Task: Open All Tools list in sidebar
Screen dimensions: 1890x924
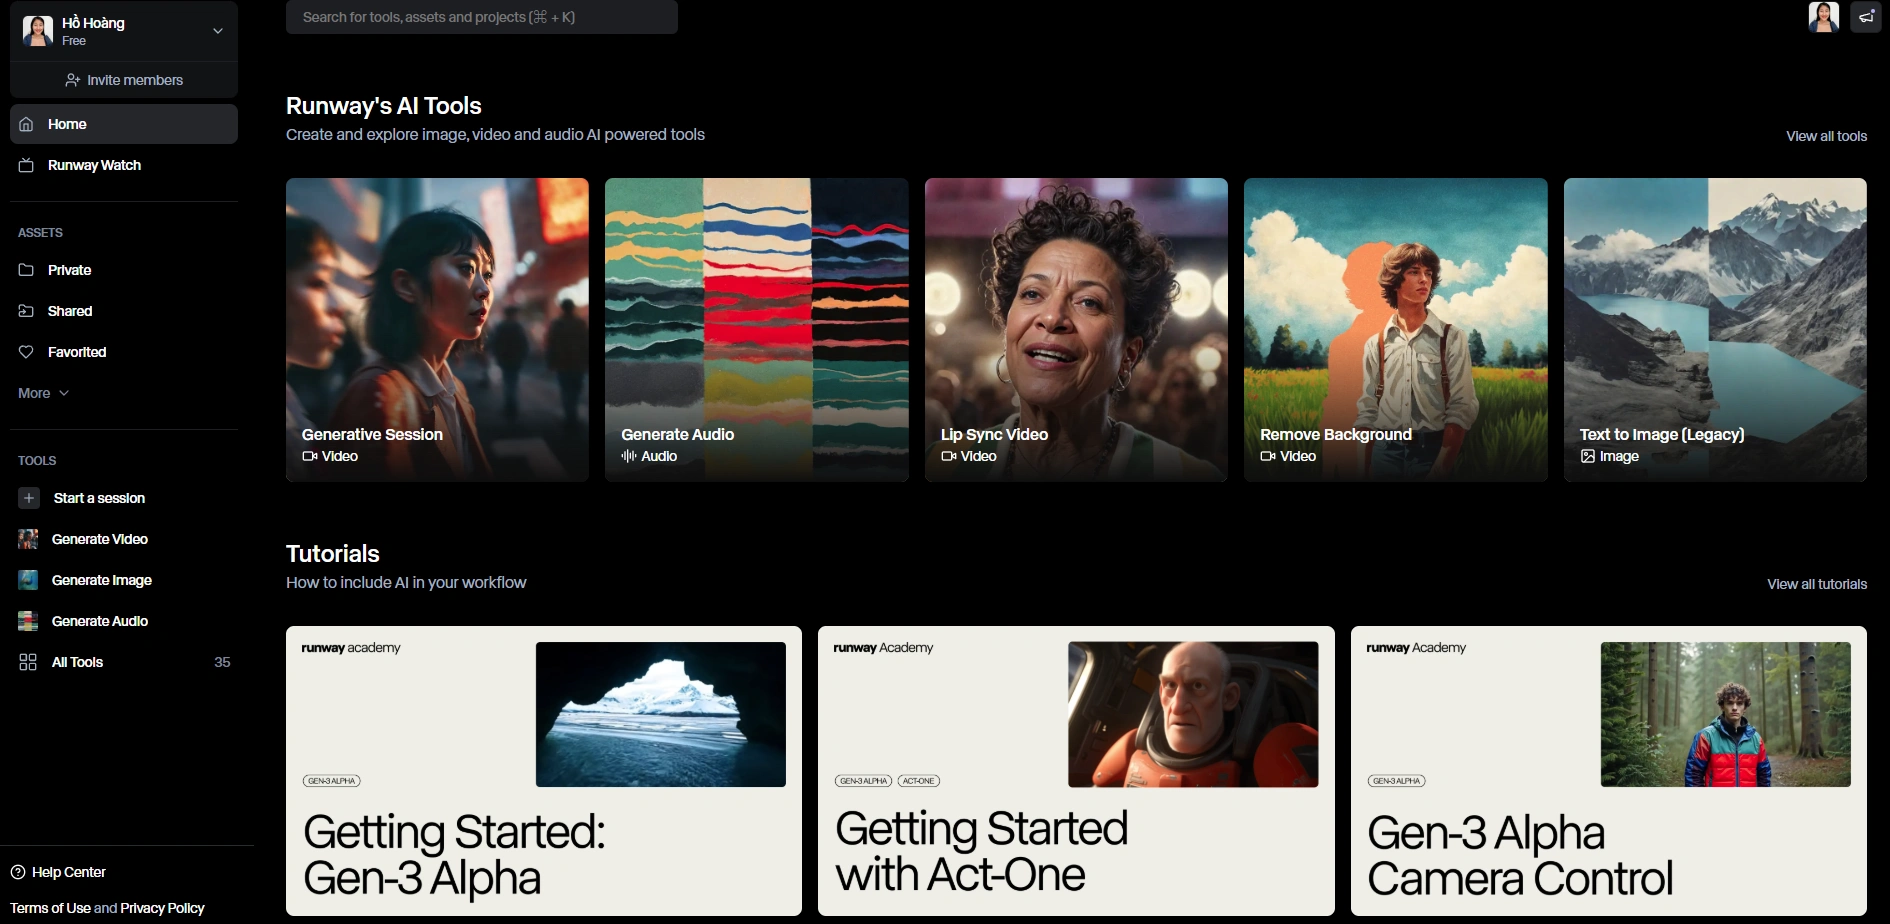Action: tap(124, 662)
